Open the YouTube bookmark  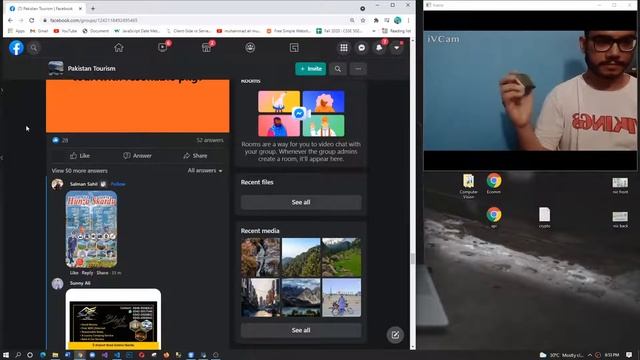click(65, 31)
